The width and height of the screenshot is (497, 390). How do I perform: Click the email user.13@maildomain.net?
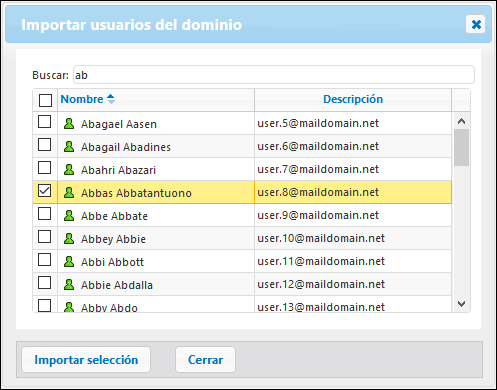(321, 307)
